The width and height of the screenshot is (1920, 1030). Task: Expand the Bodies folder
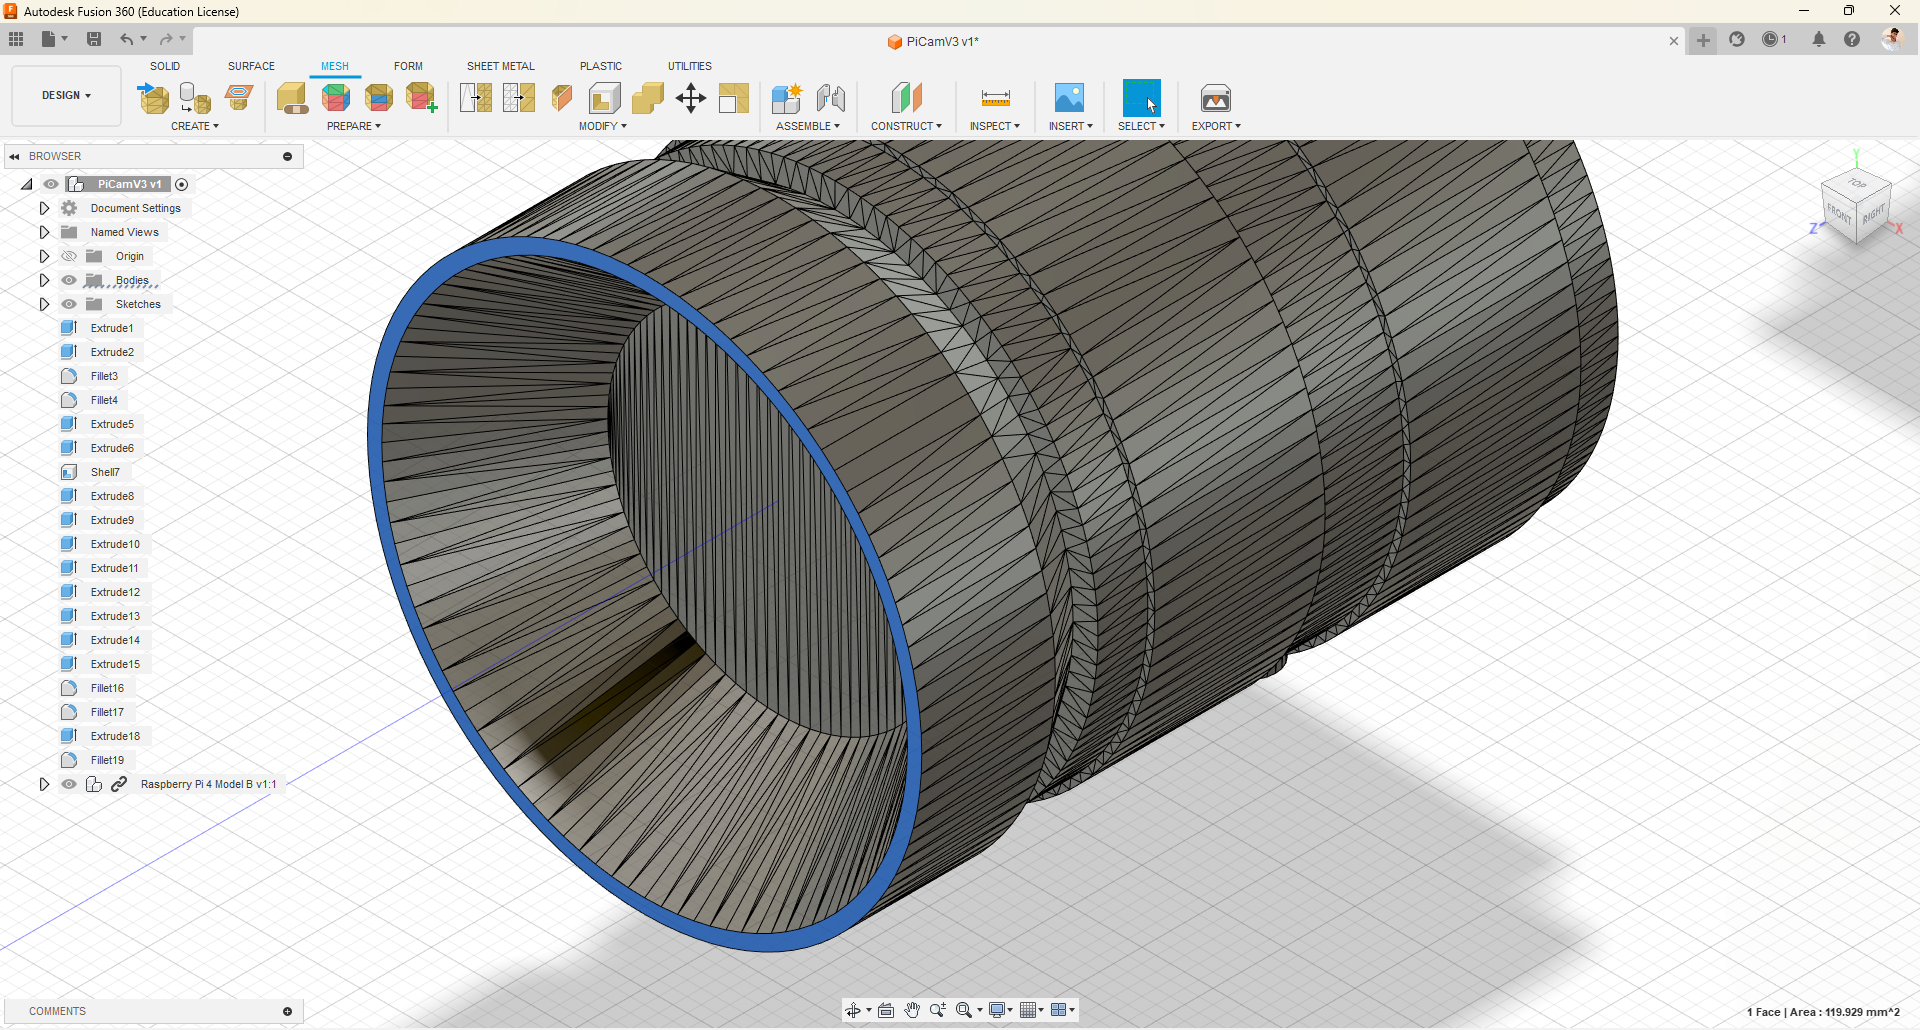coord(44,280)
